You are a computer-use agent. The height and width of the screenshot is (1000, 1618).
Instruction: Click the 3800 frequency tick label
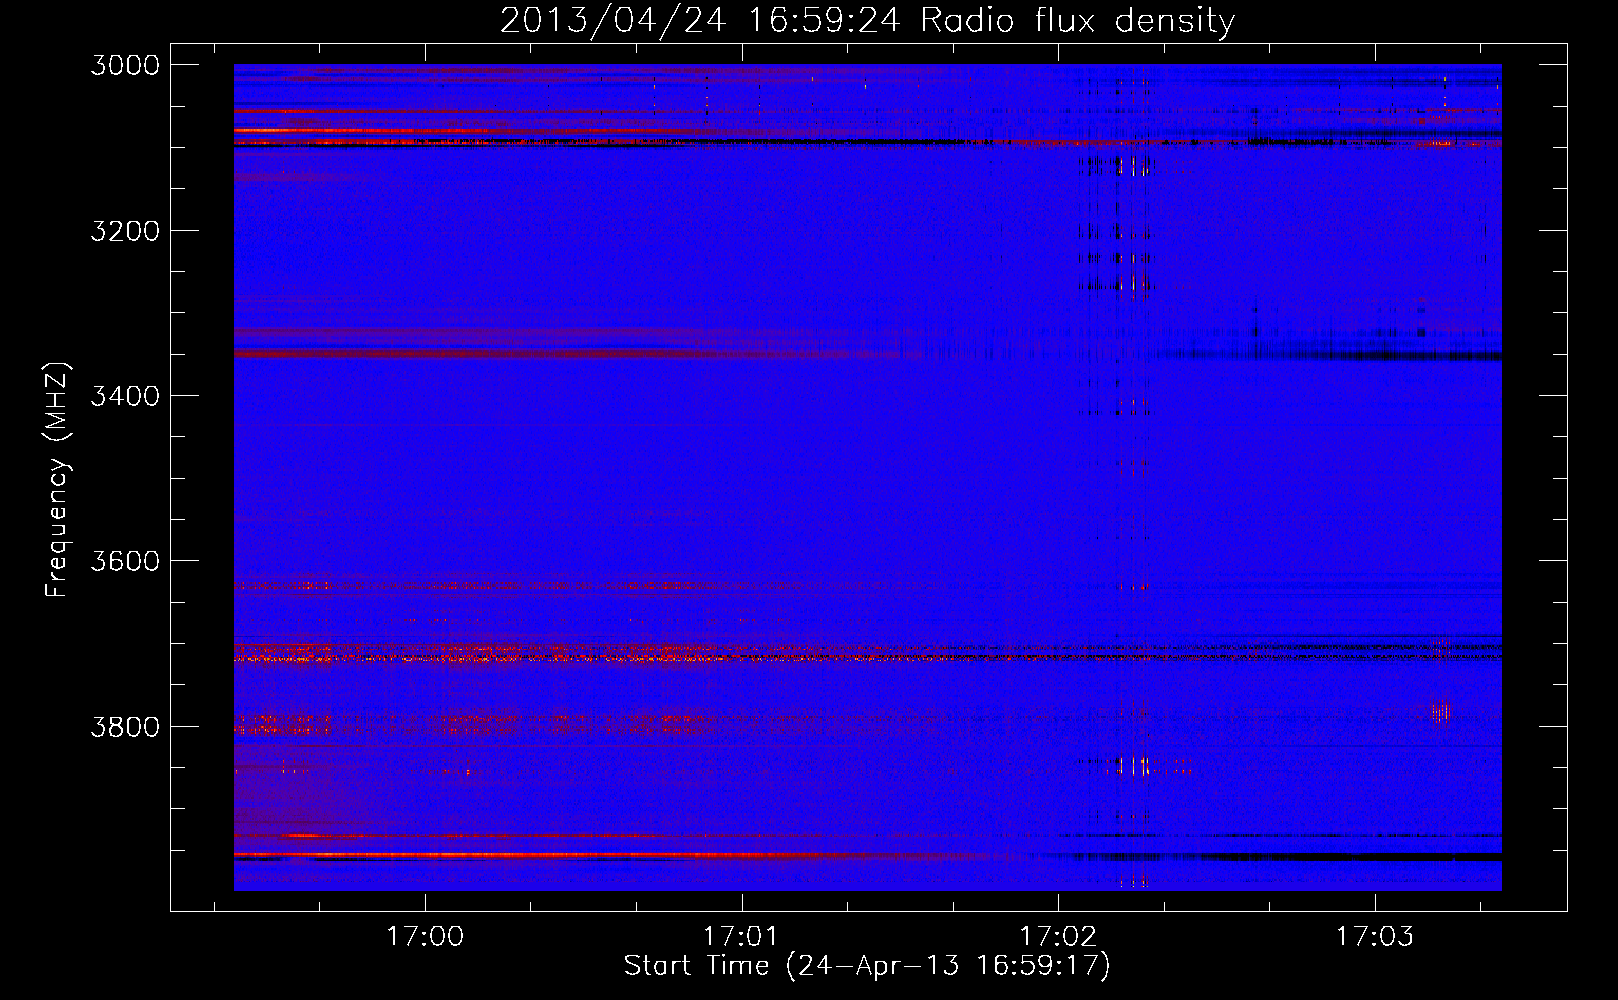[x=125, y=726]
